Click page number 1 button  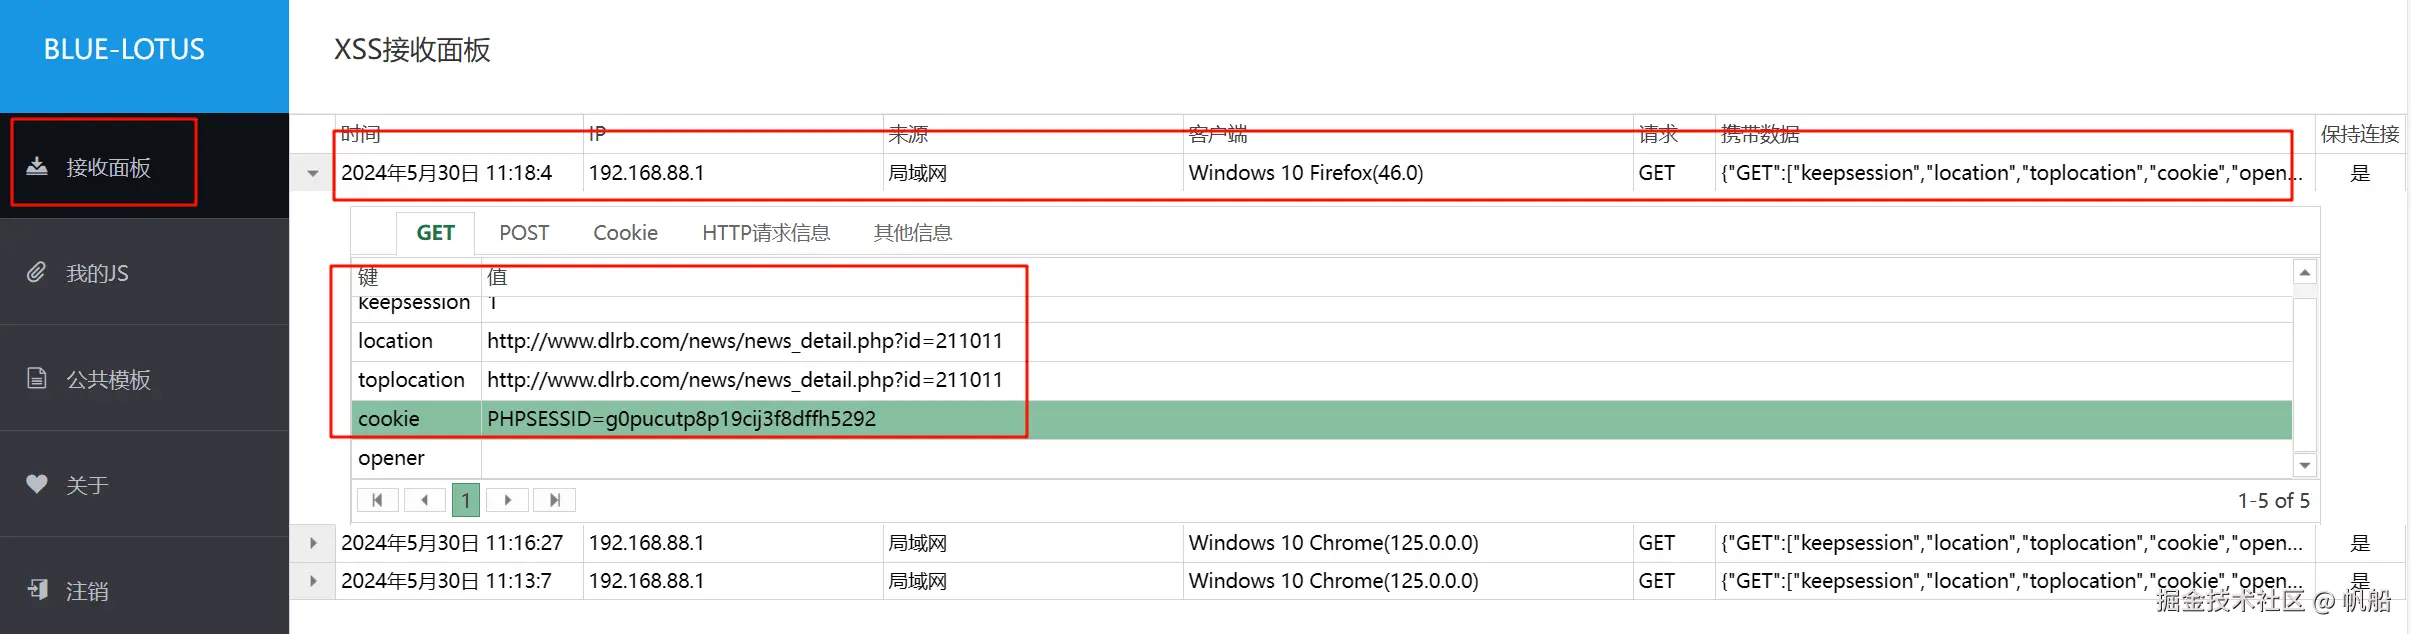pos(466,500)
